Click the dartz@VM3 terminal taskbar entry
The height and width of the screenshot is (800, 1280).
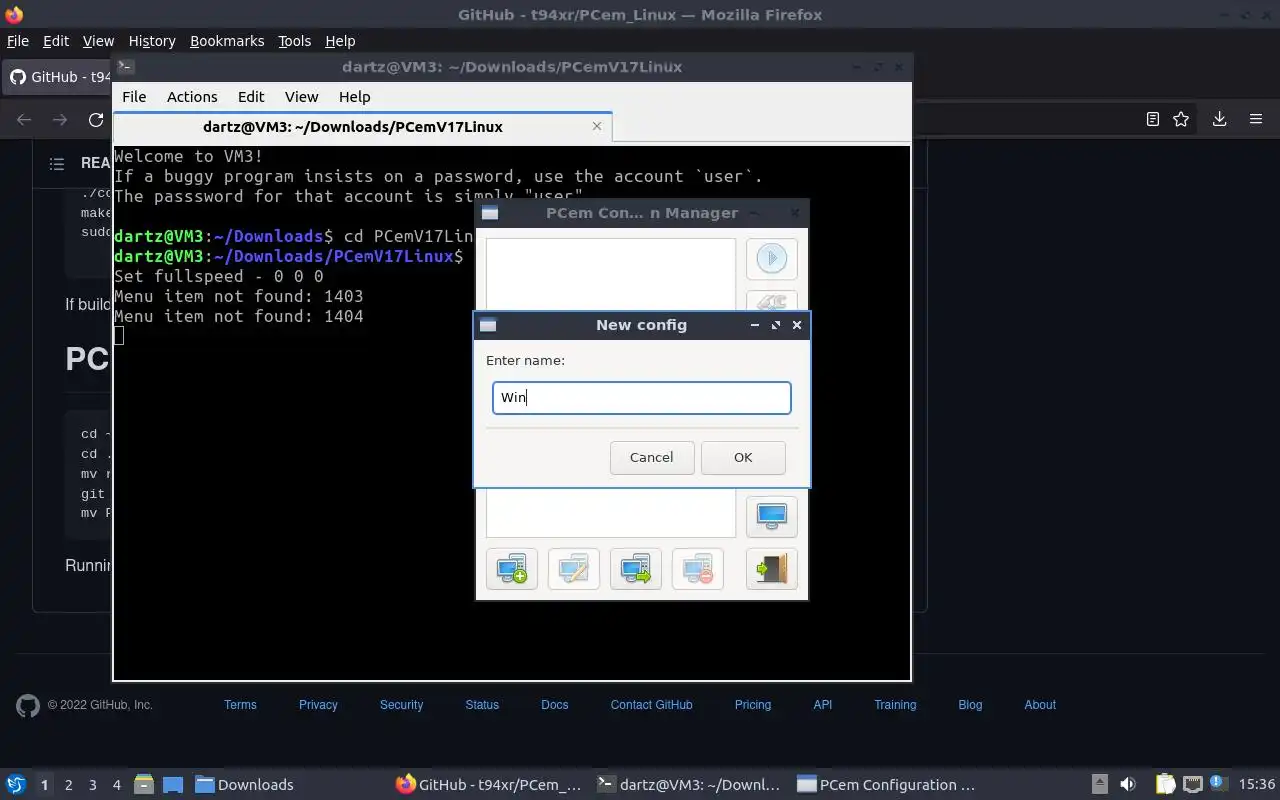click(689, 785)
